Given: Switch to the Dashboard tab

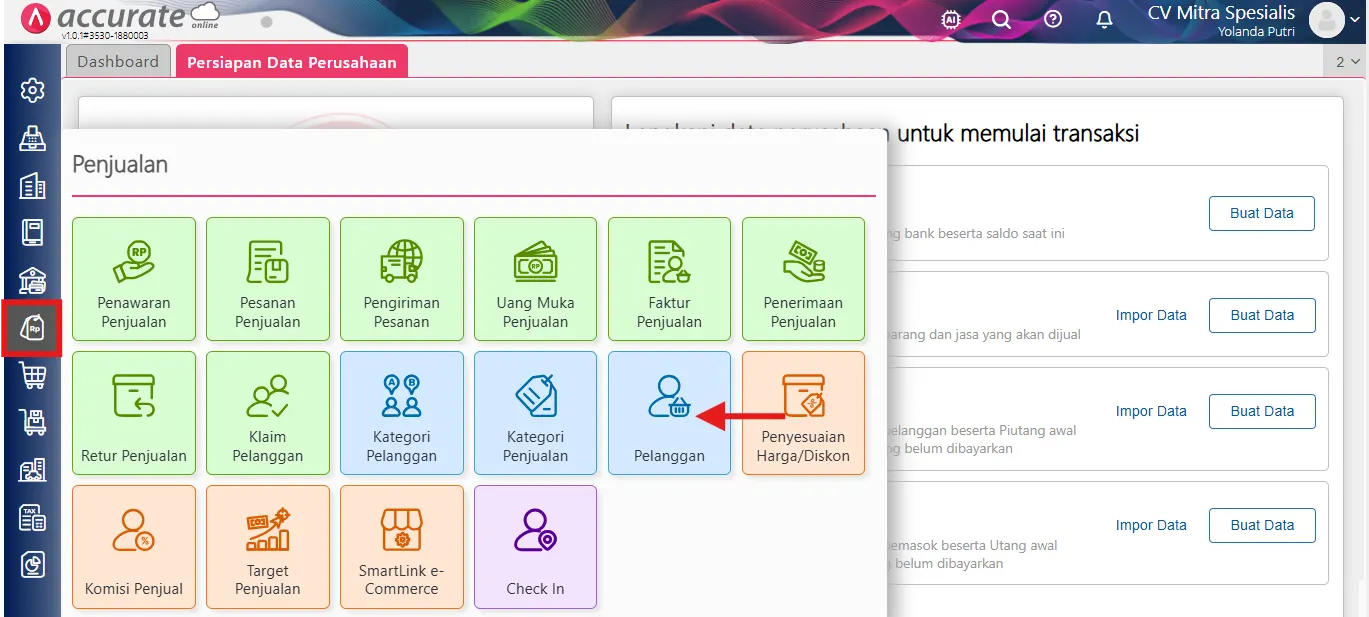Looking at the screenshot, I should coord(117,60).
